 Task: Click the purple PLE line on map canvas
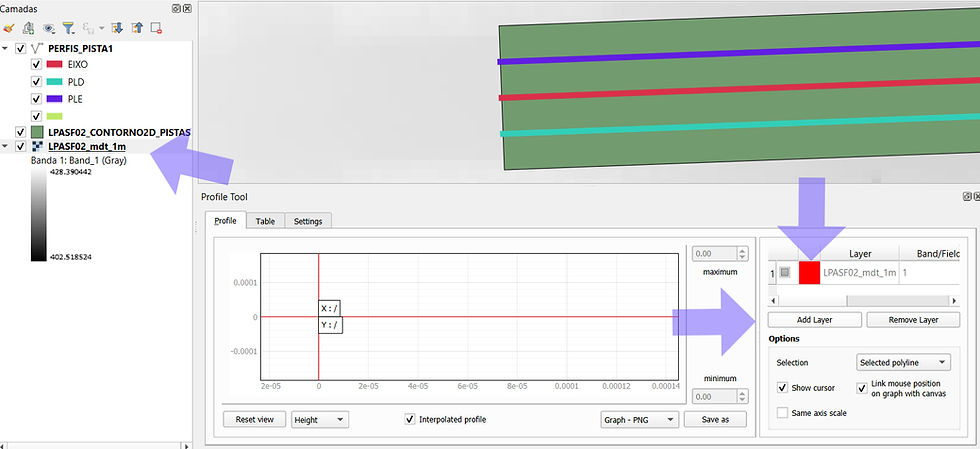(x=739, y=54)
